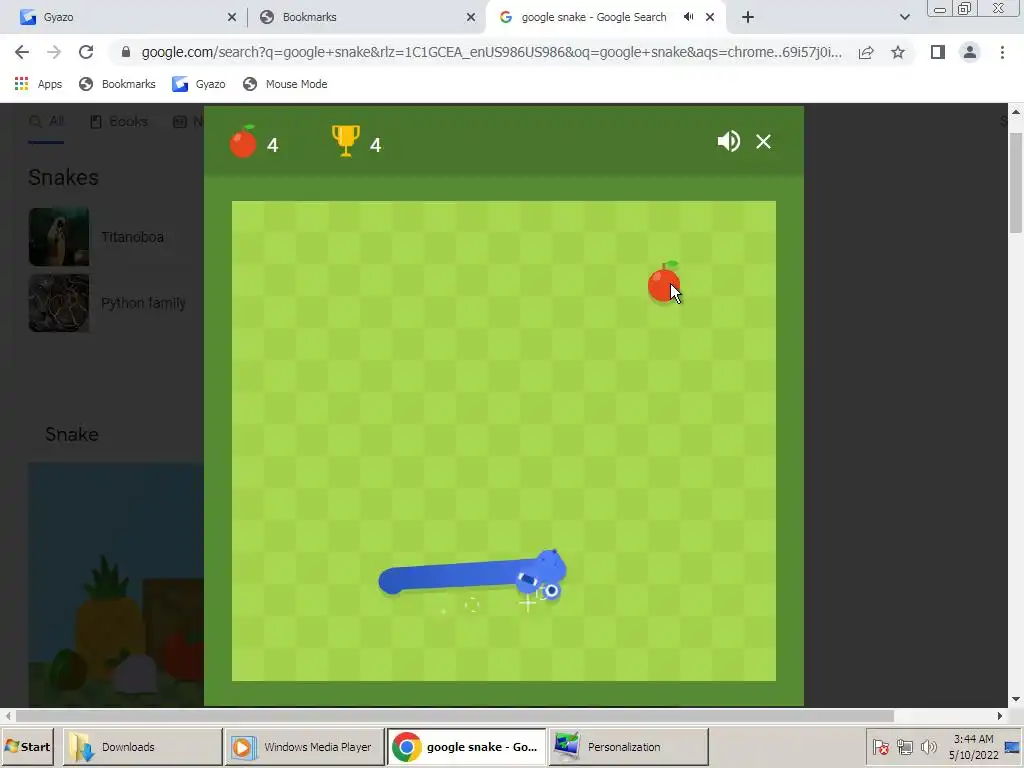
Task: Open the Python family thumbnail
Action: [59, 303]
